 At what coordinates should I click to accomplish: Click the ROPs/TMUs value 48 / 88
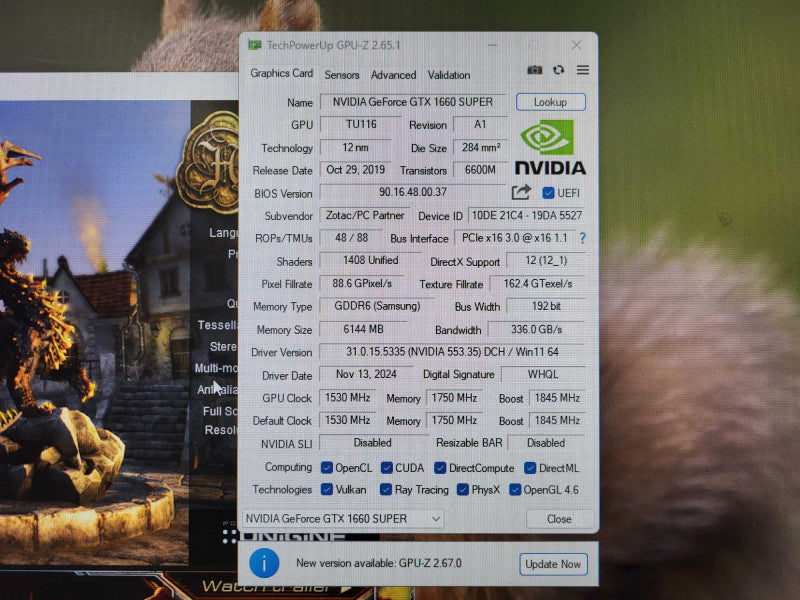(352, 238)
